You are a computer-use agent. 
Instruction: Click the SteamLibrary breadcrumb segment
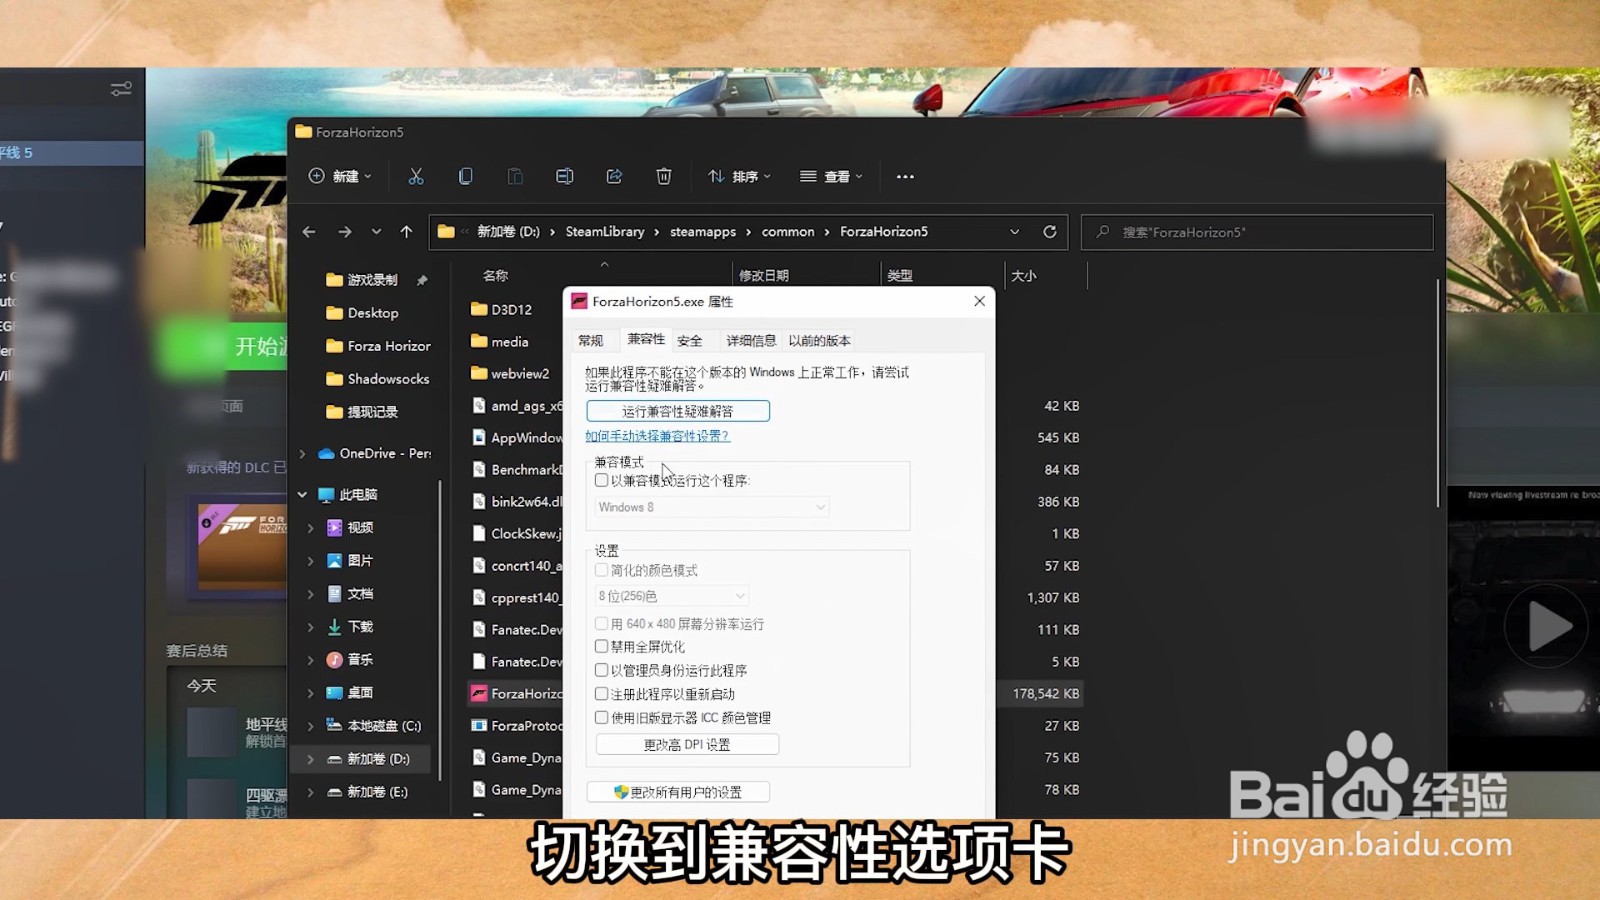pyautogui.click(x=605, y=232)
